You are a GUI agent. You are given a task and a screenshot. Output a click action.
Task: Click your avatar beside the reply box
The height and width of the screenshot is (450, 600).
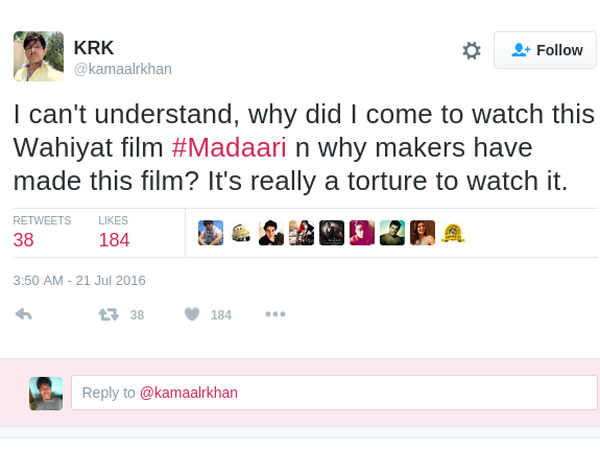click(x=46, y=393)
